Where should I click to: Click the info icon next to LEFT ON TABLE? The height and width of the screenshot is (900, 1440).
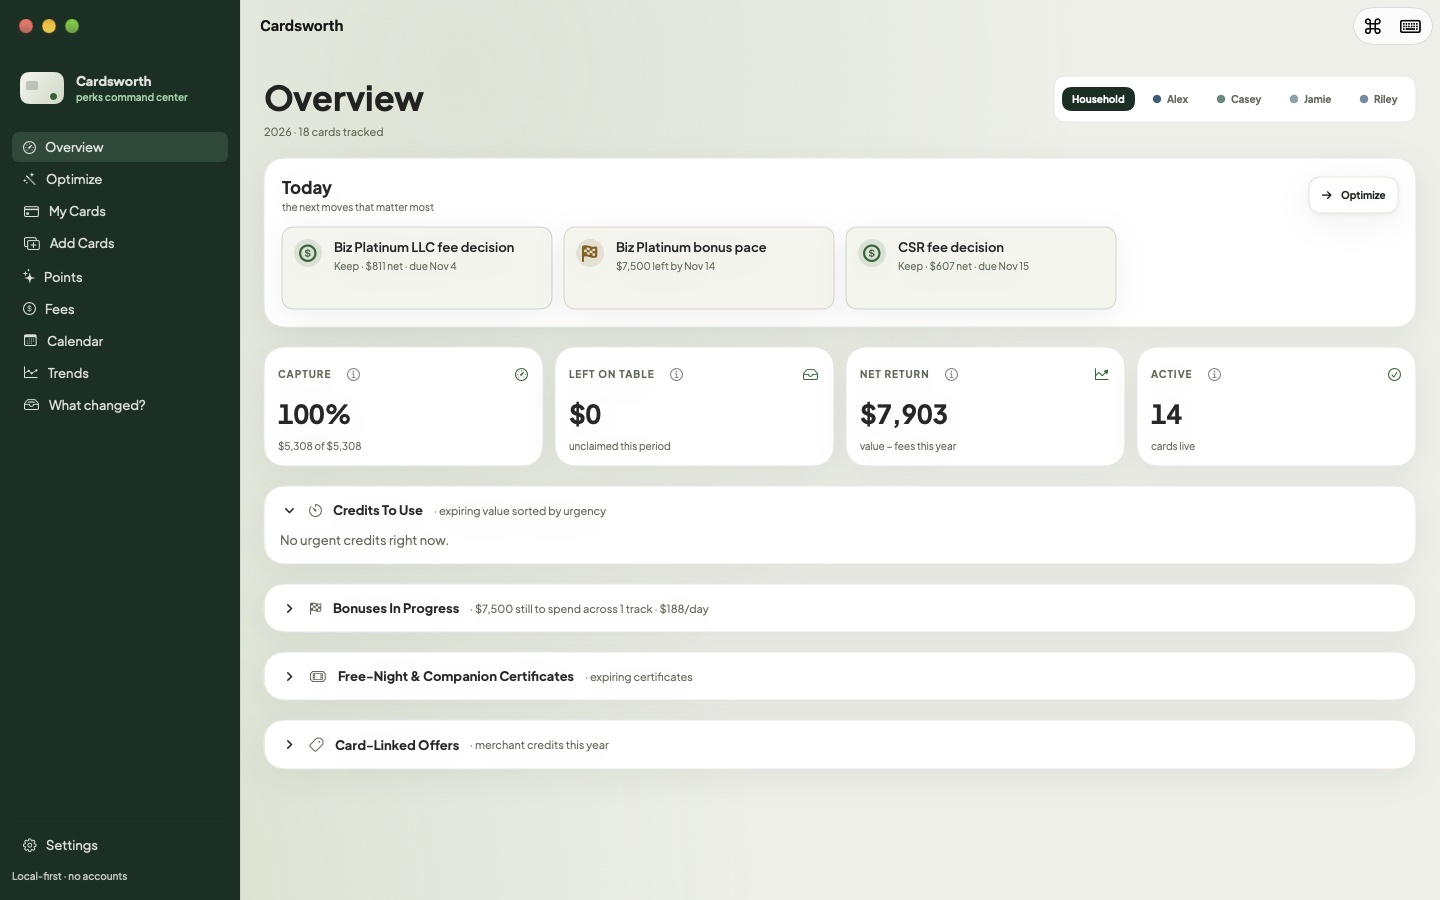pos(676,374)
